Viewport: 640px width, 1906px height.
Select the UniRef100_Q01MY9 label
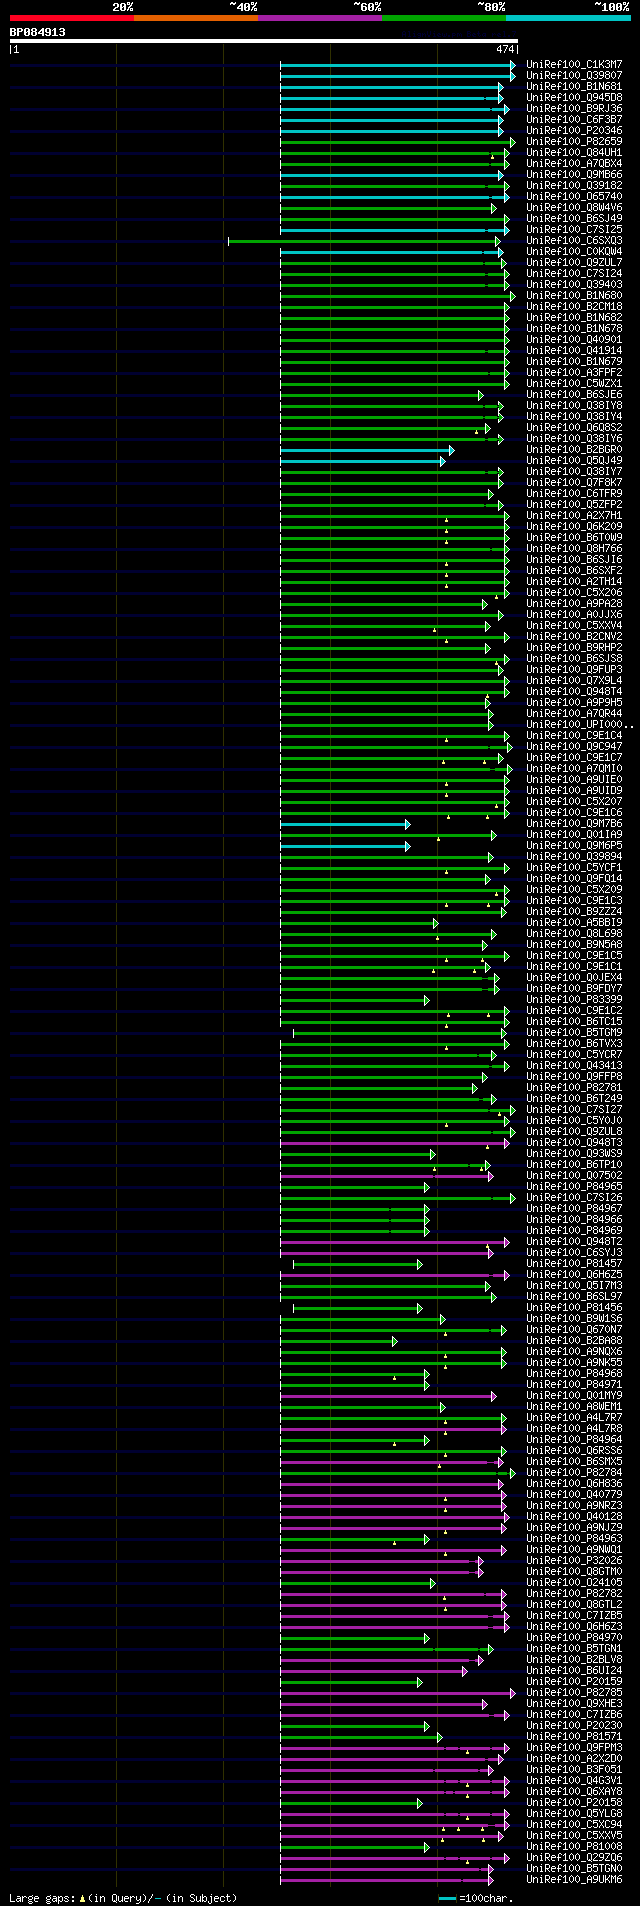coord(574,1395)
